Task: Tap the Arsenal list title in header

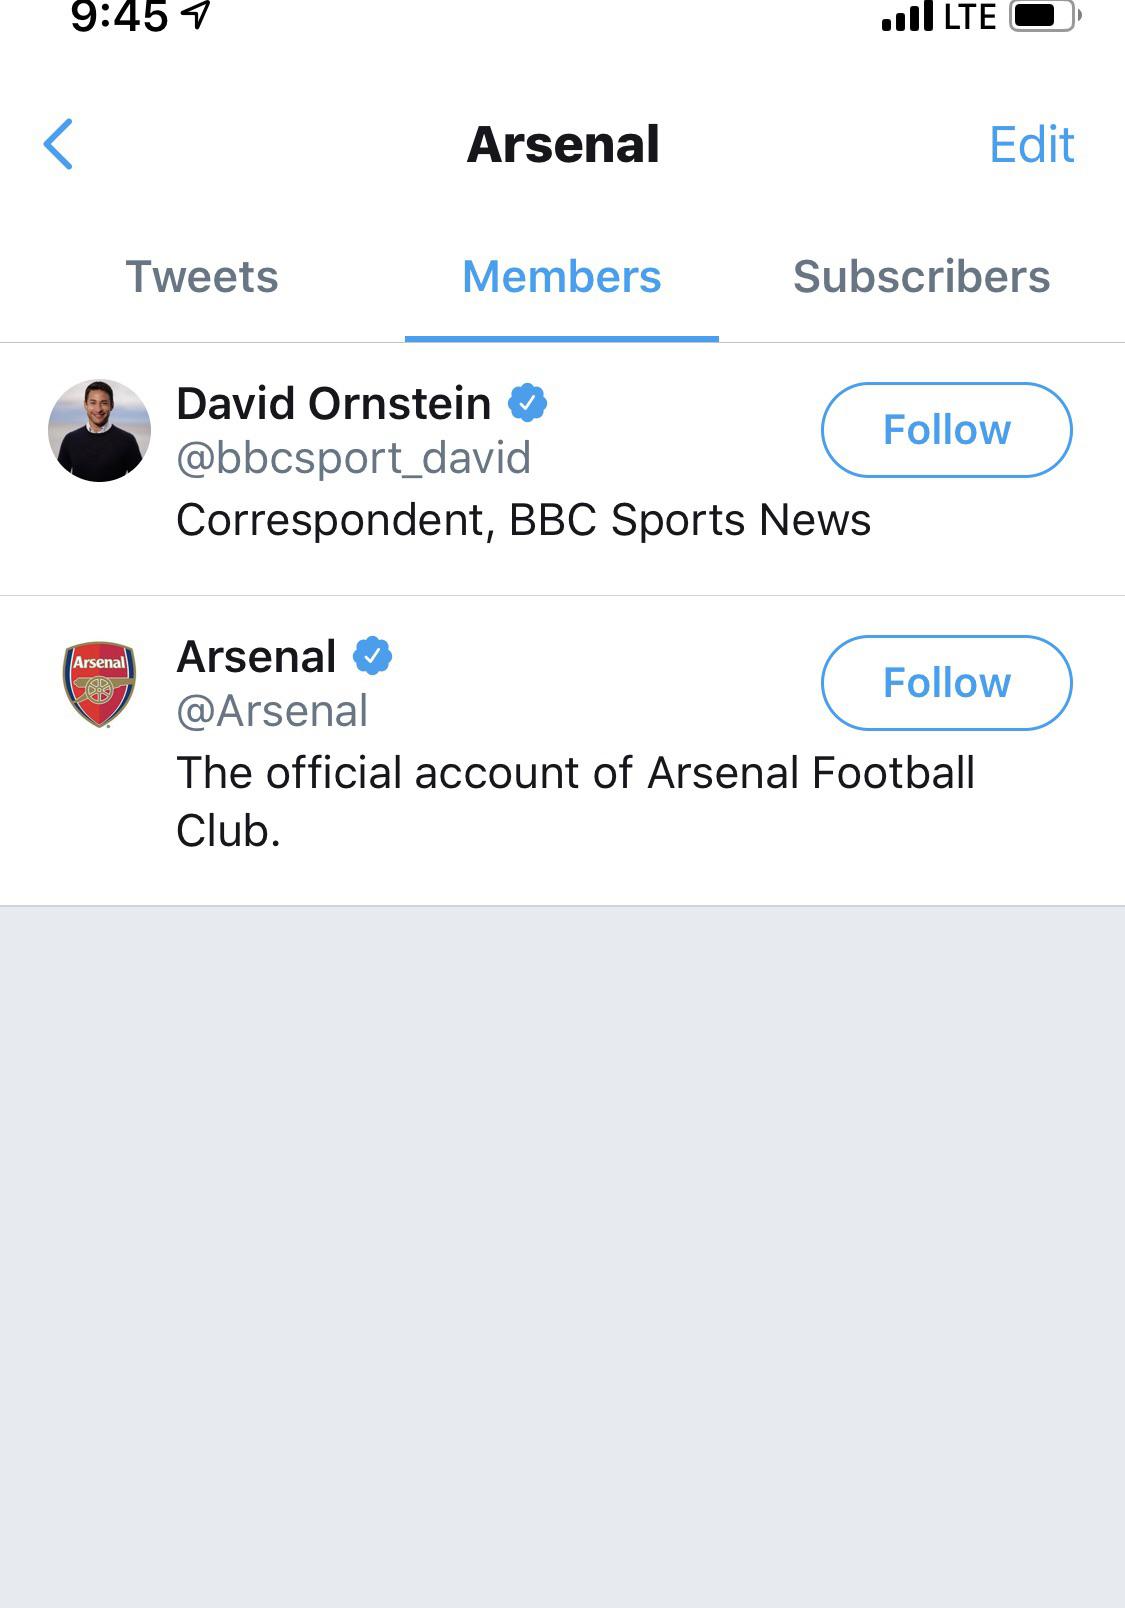Action: [563, 144]
